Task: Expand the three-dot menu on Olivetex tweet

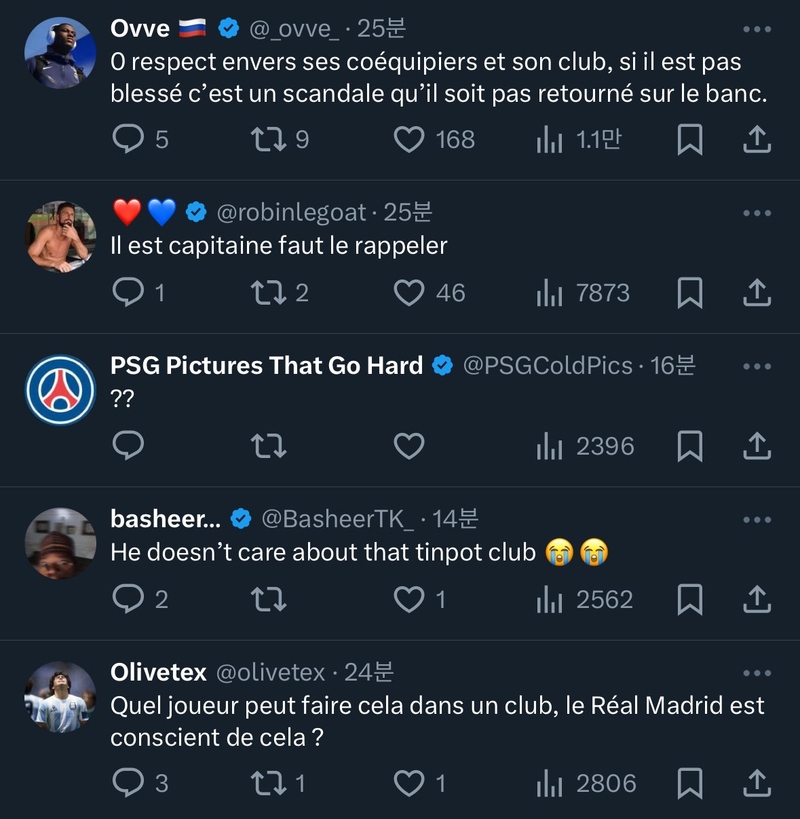Action: tap(757, 673)
